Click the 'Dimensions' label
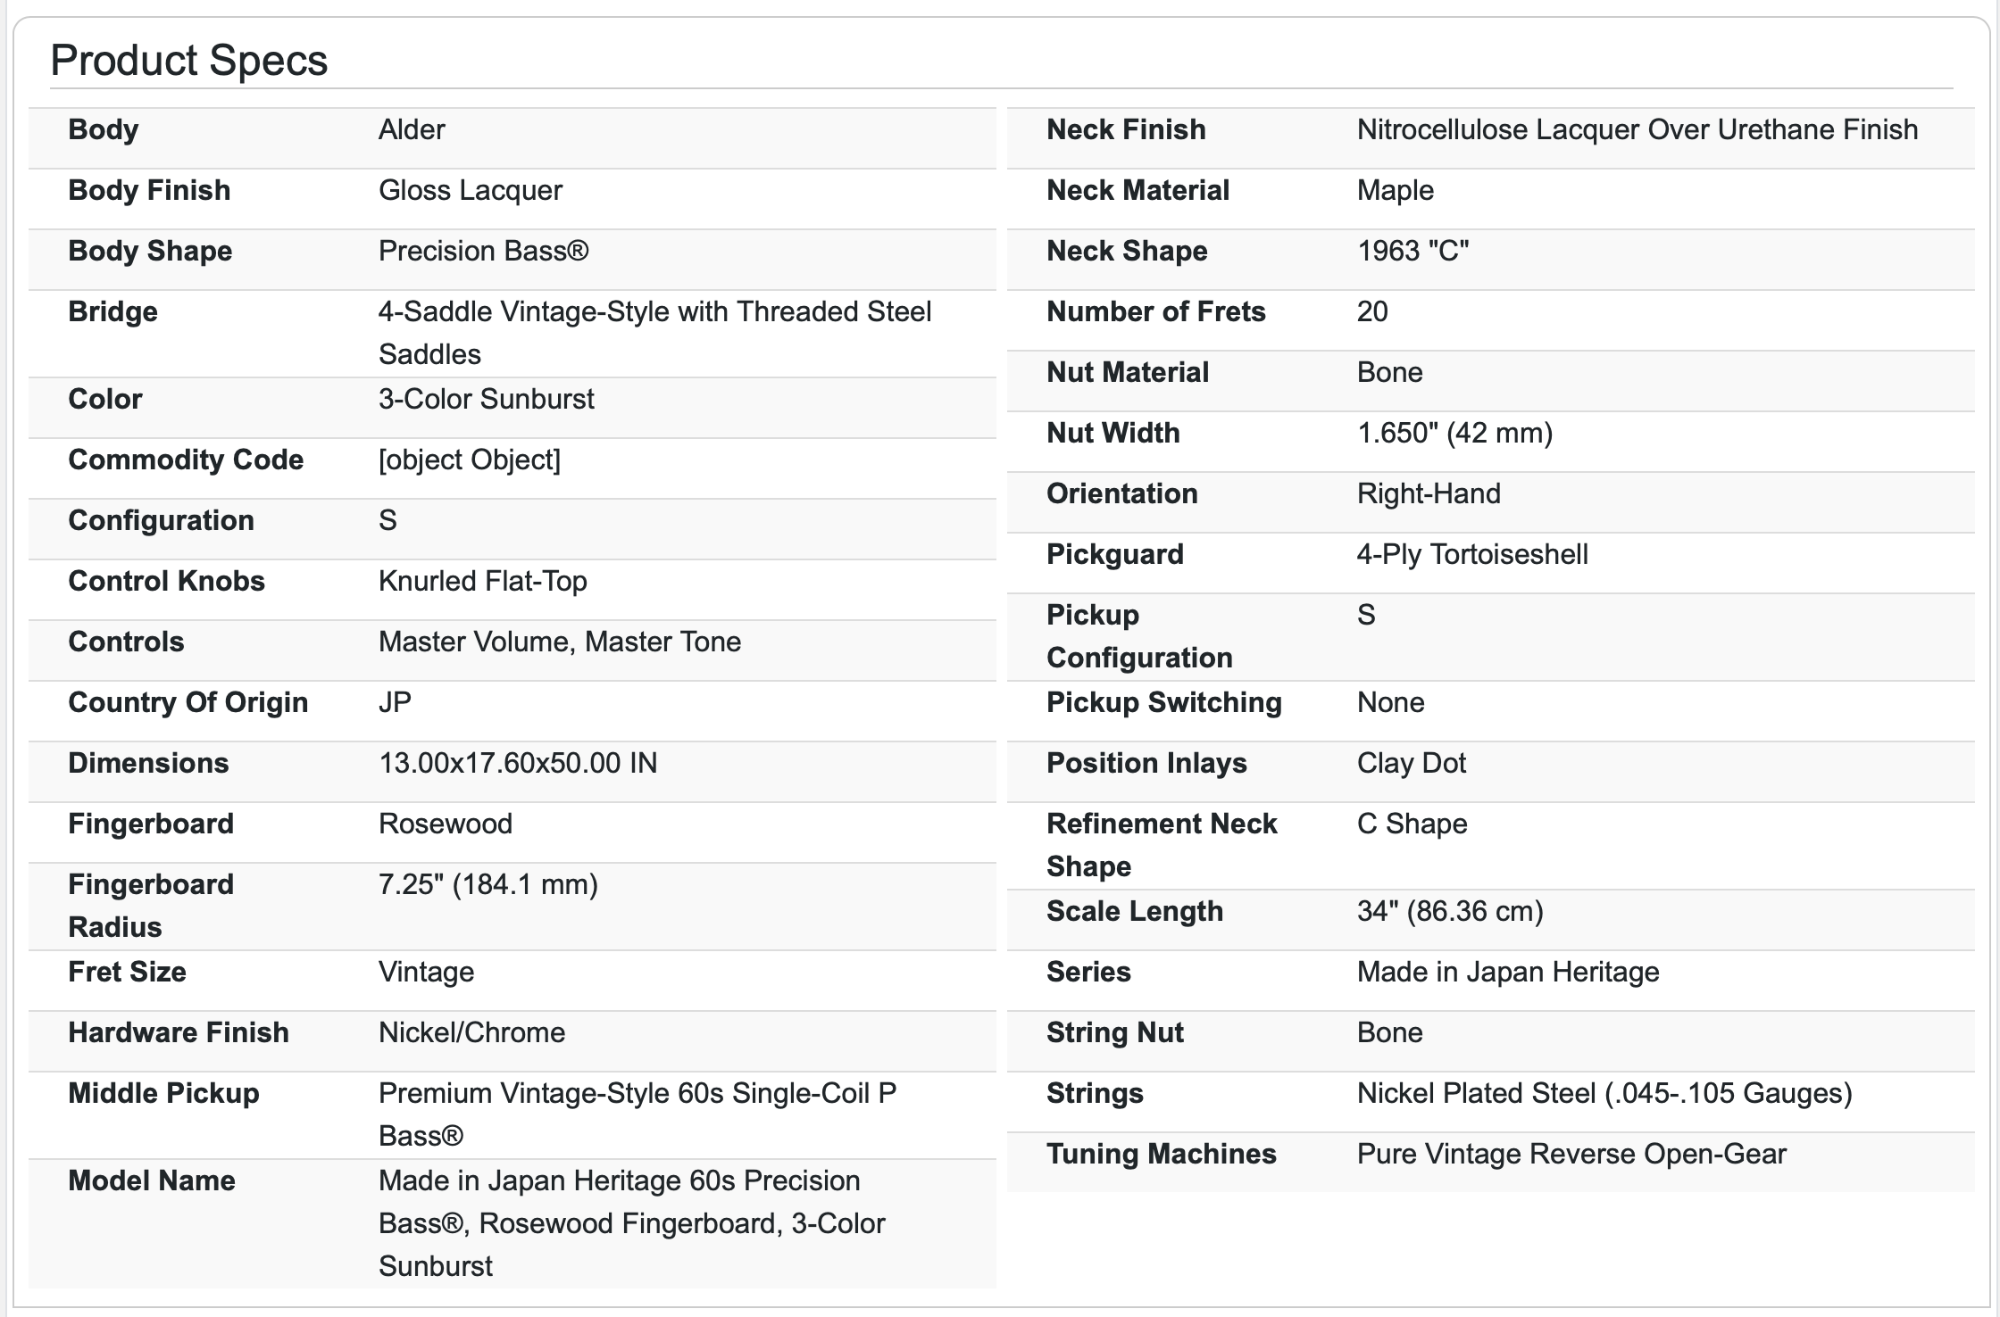Image resolution: width=2000 pixels, height=1317 pixels. 148,763
